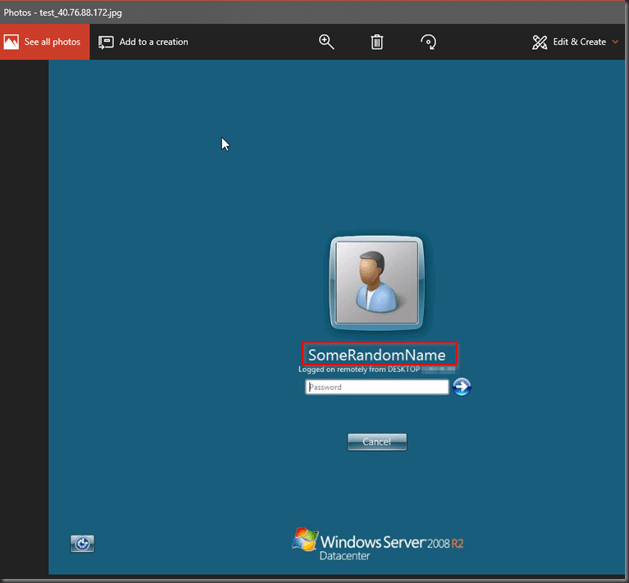Rotate the photo with the rotate icon
The image size is (629, 583).
click(428, 42)
